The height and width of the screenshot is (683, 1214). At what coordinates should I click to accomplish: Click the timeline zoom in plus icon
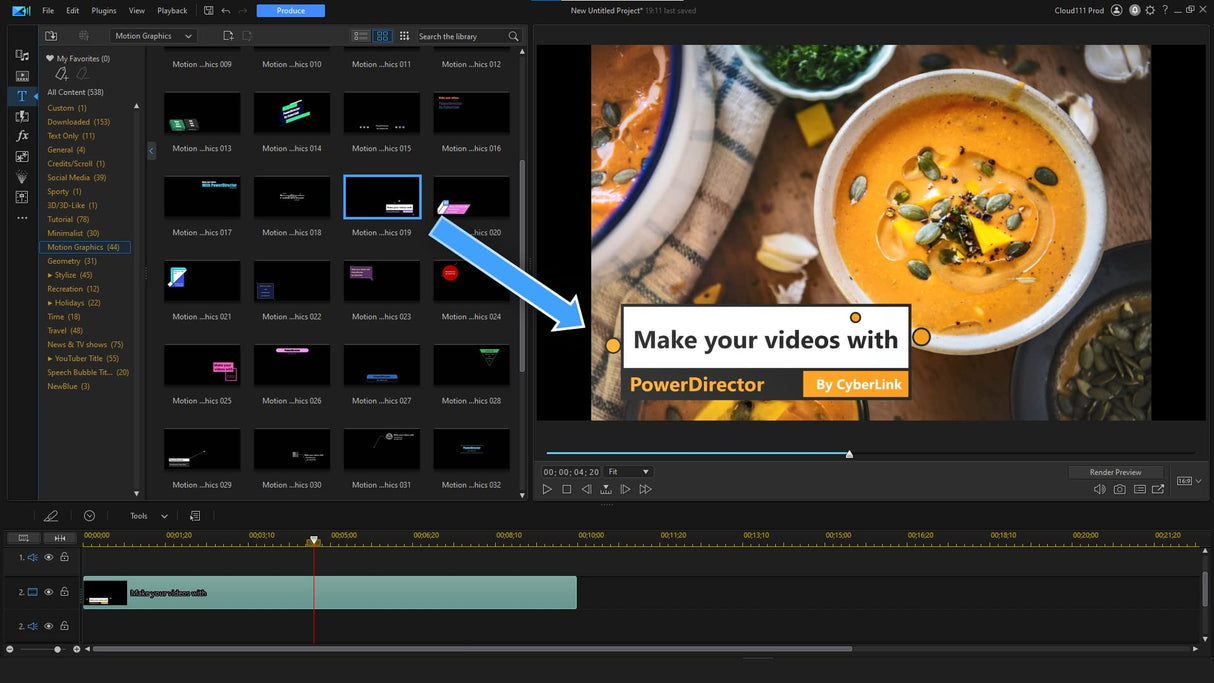[x=76, y=649]
